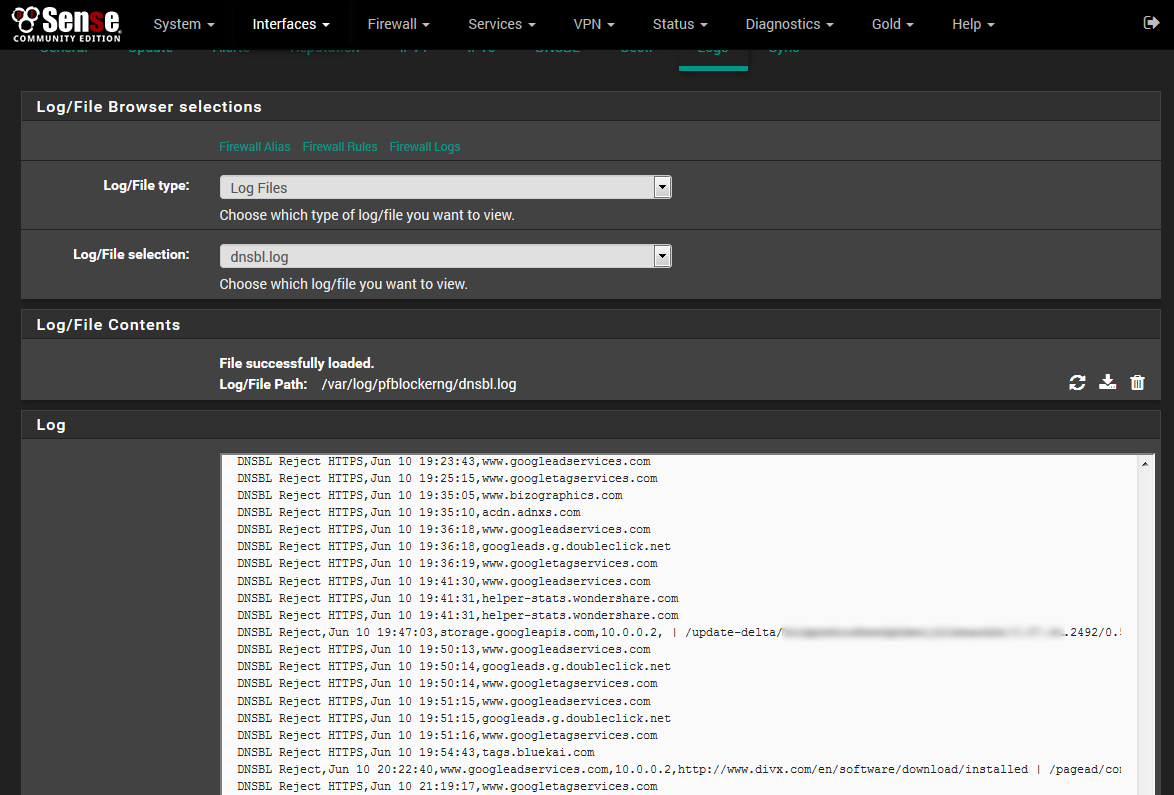1174x795 pixels.
Task: Expand the Status menu
Action: (x=680, y=24)
